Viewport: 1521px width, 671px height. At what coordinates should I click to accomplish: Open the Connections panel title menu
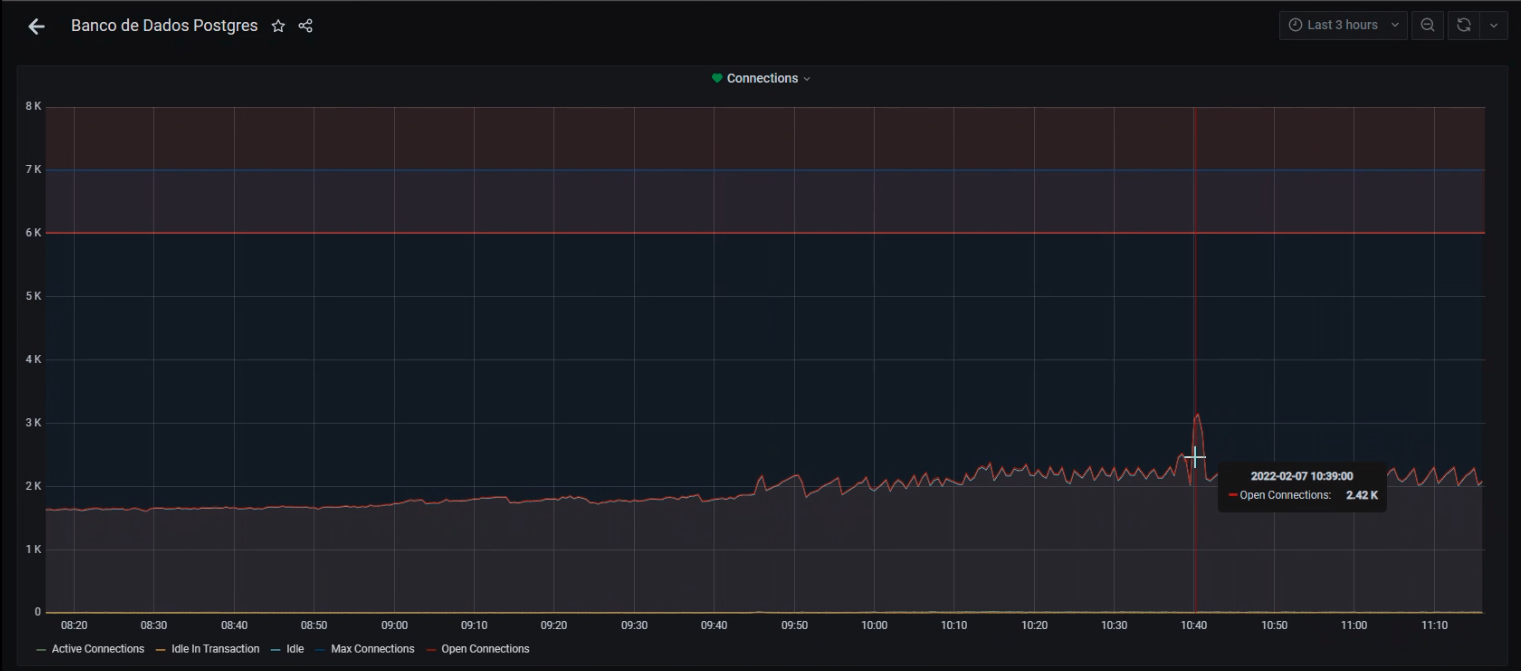(762, 79)
